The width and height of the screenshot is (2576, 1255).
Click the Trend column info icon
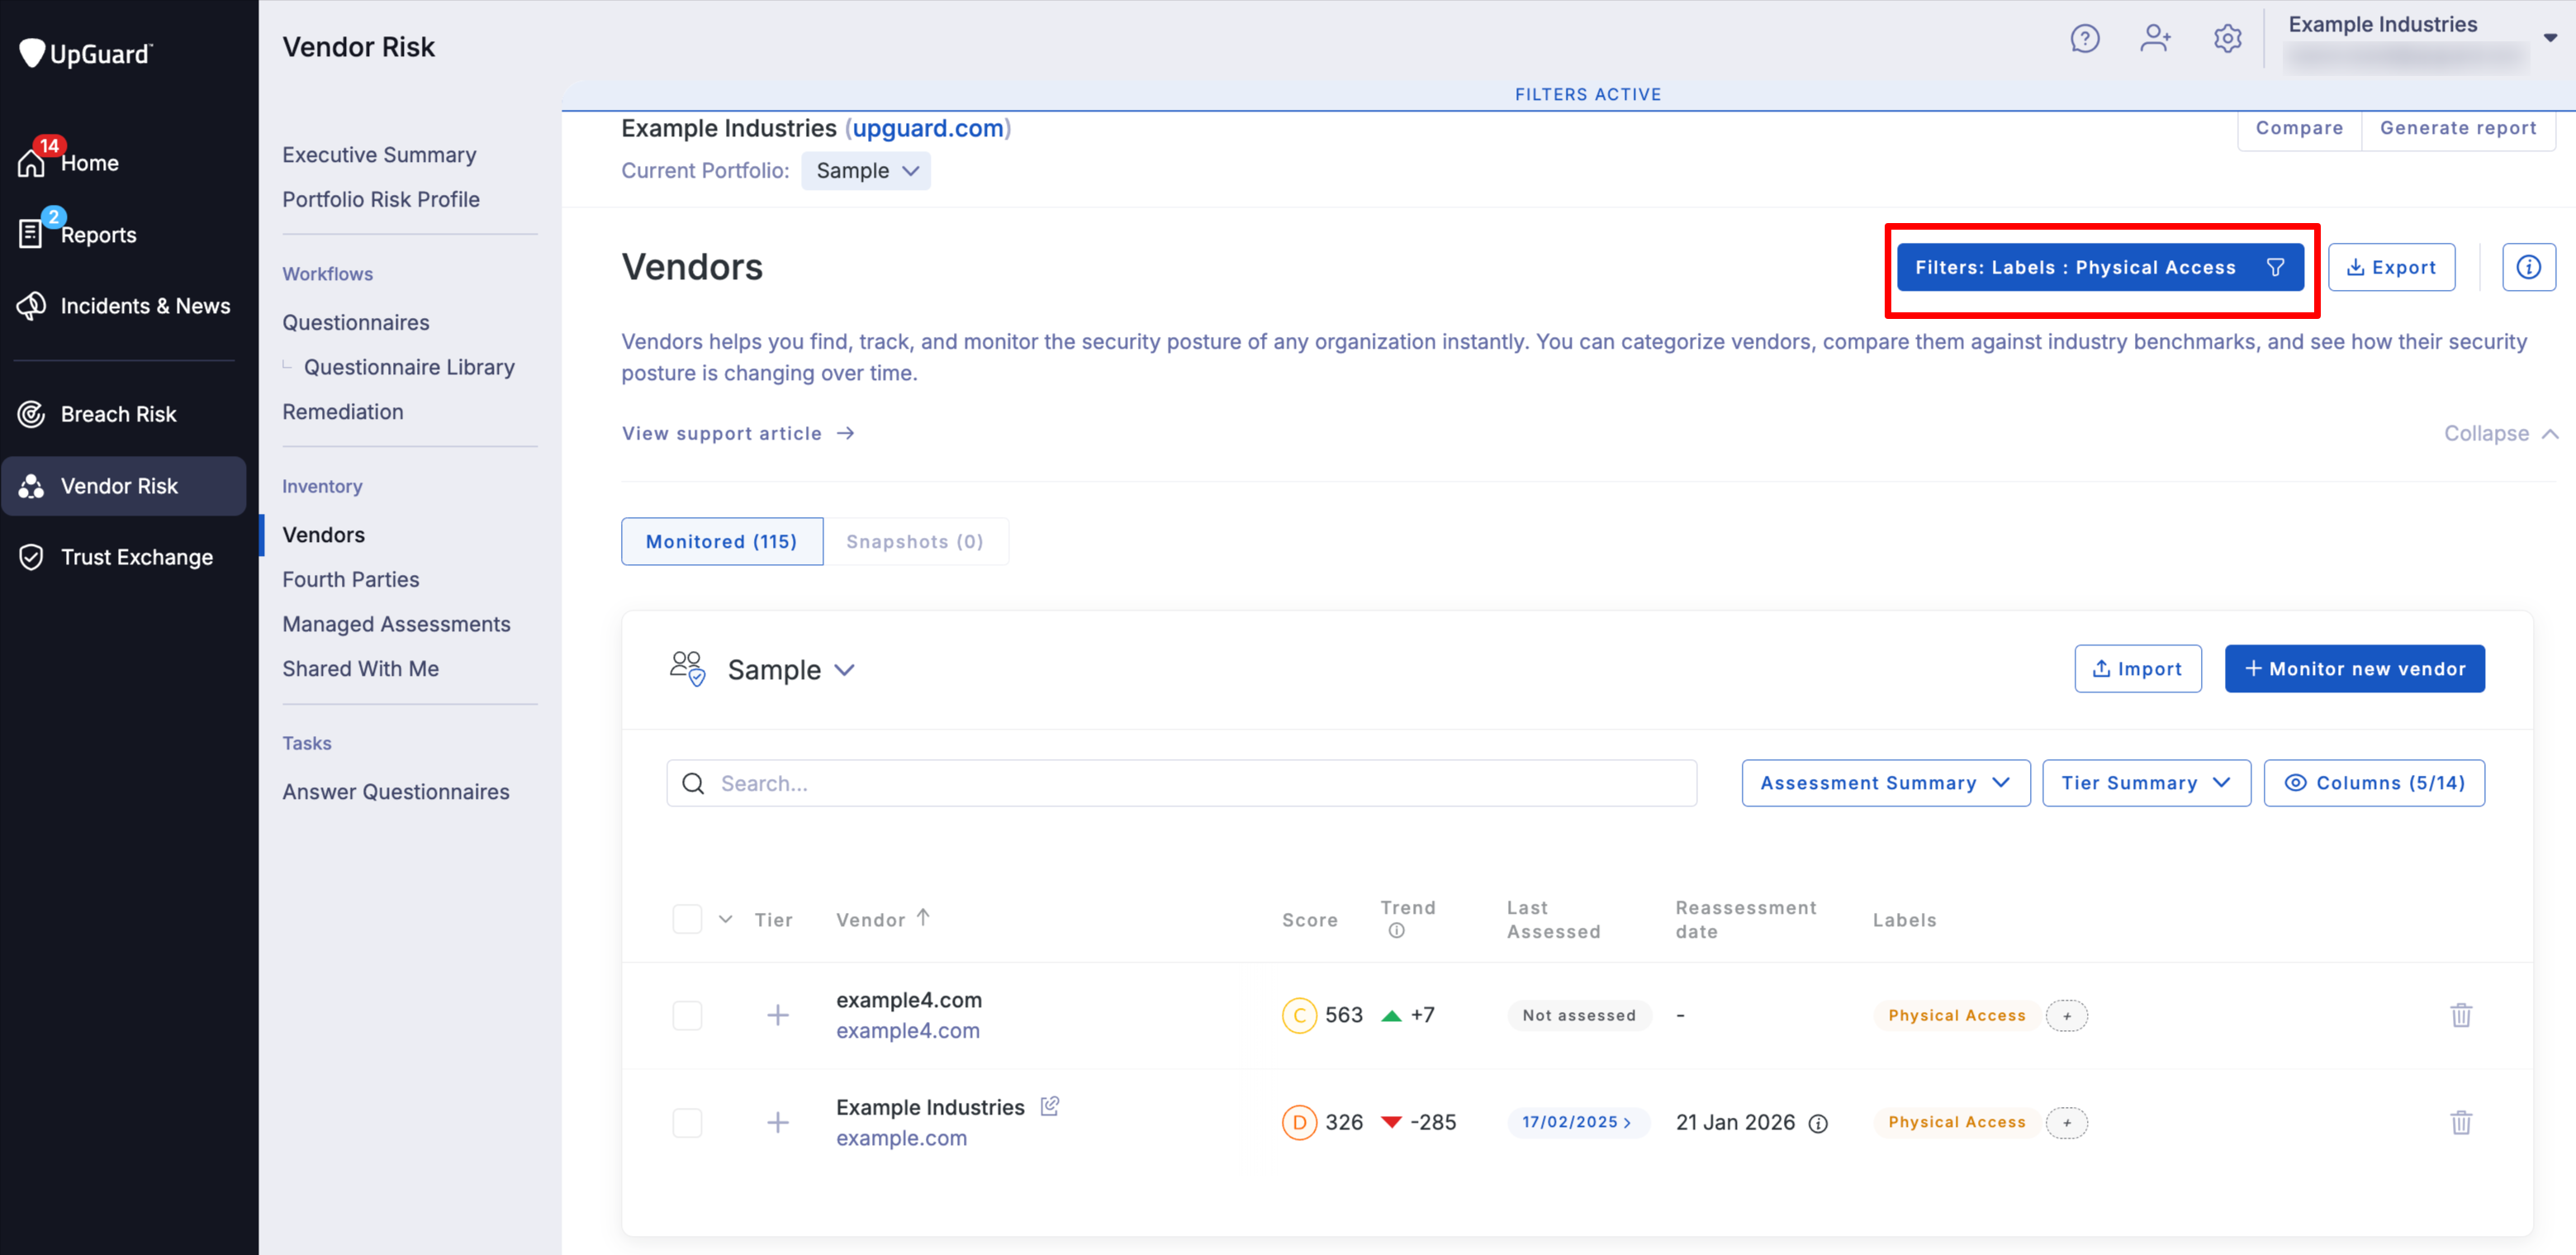(1396, 930)
